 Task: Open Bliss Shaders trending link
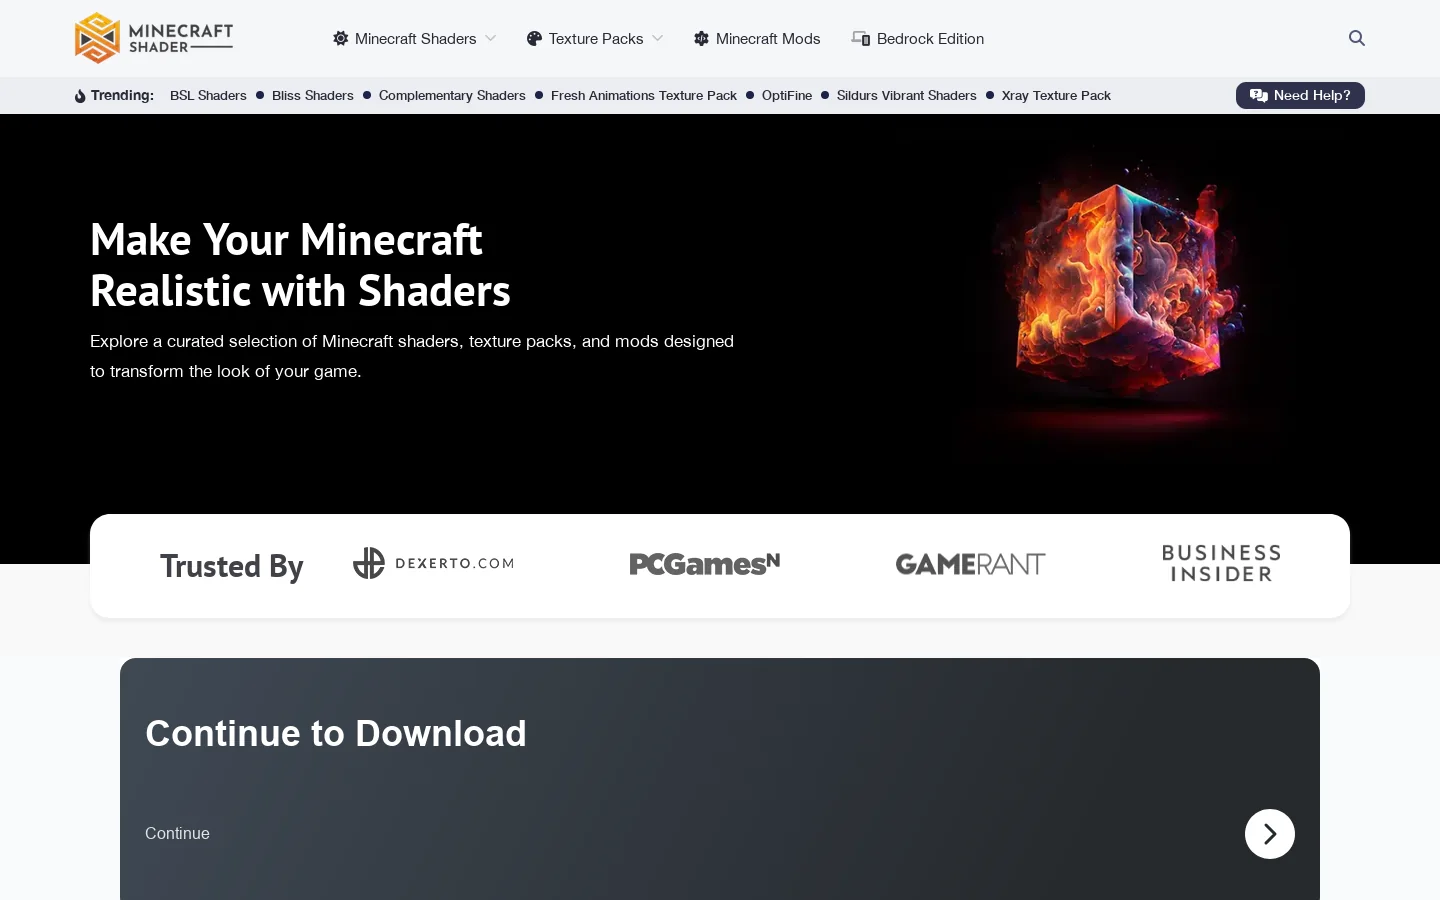click(x=313, y=95)
